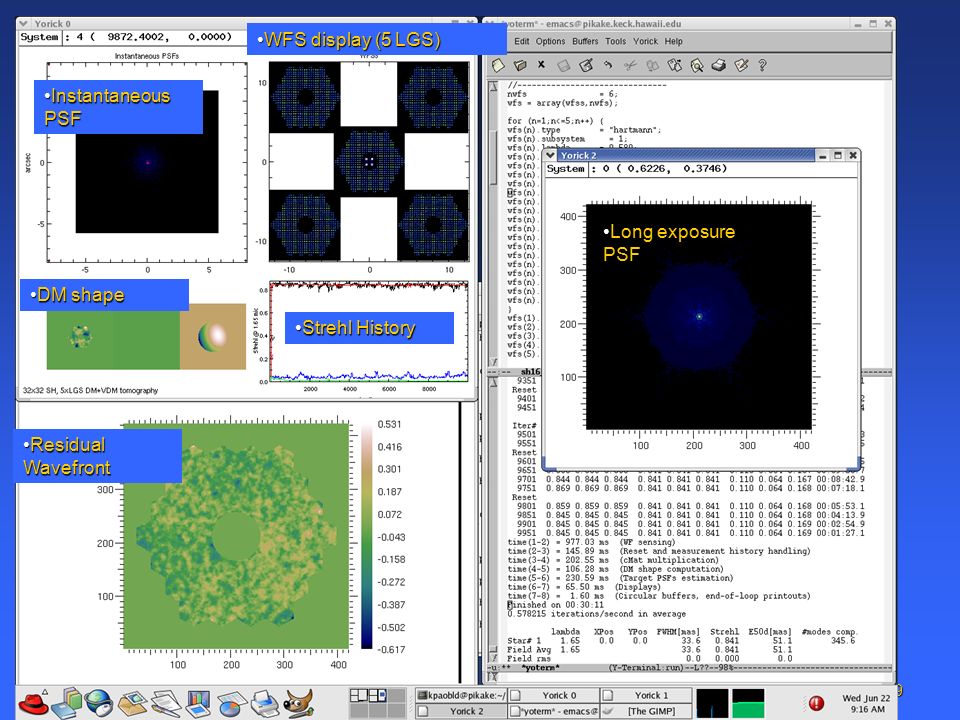Open the Options menu in emacs
This screenshot has width=960, height=720.
550,41
